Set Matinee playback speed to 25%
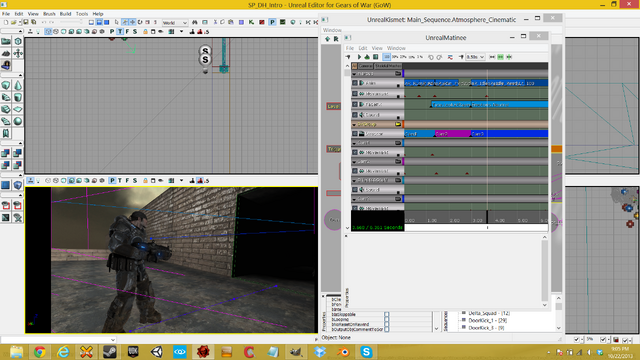This screenshot has height=360, width=640. click(403, 57)
